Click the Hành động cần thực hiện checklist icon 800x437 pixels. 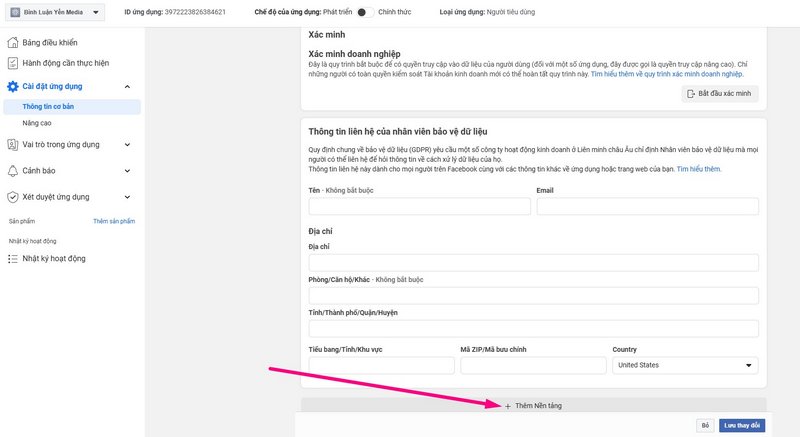[13, 63]
